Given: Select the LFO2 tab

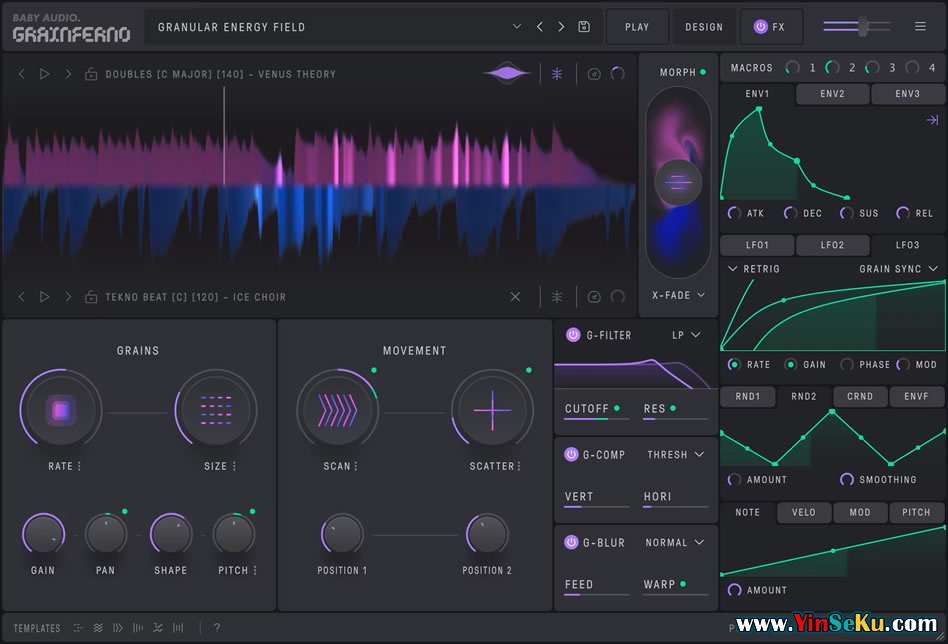Looking at the screenshot, I should pos(832,245).
